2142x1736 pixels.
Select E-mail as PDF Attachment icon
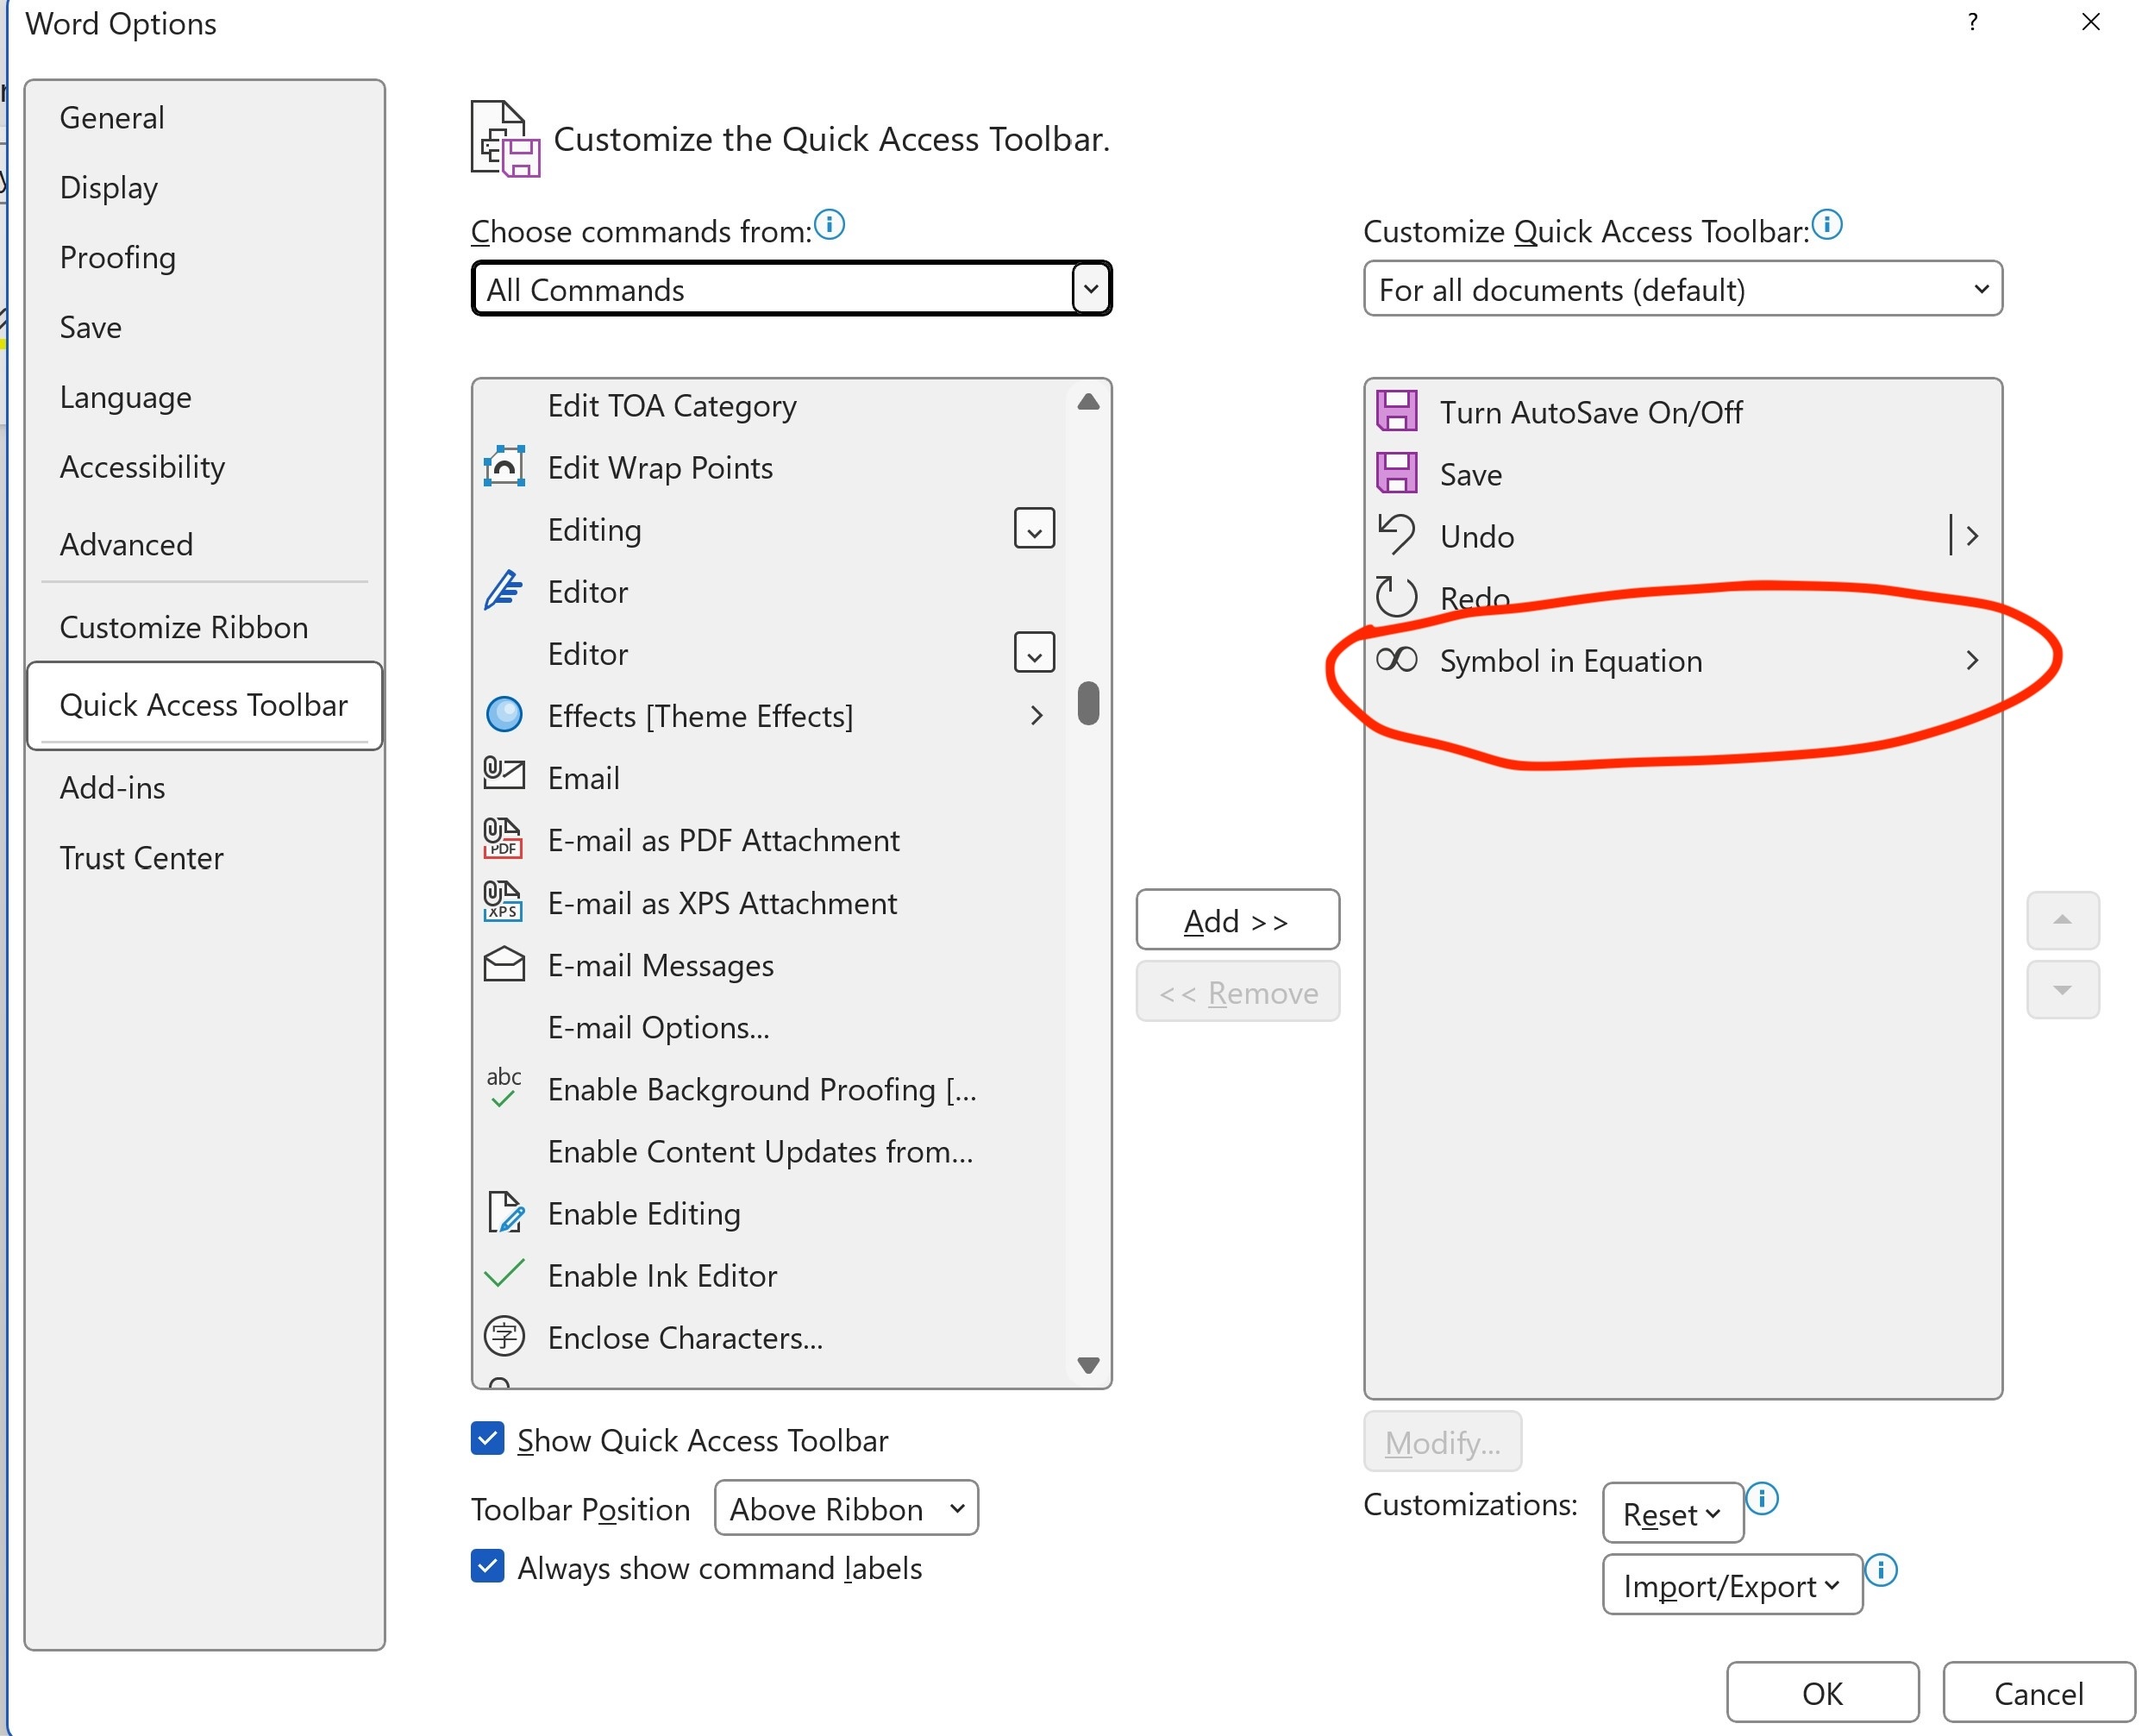[x=503, y=840]
